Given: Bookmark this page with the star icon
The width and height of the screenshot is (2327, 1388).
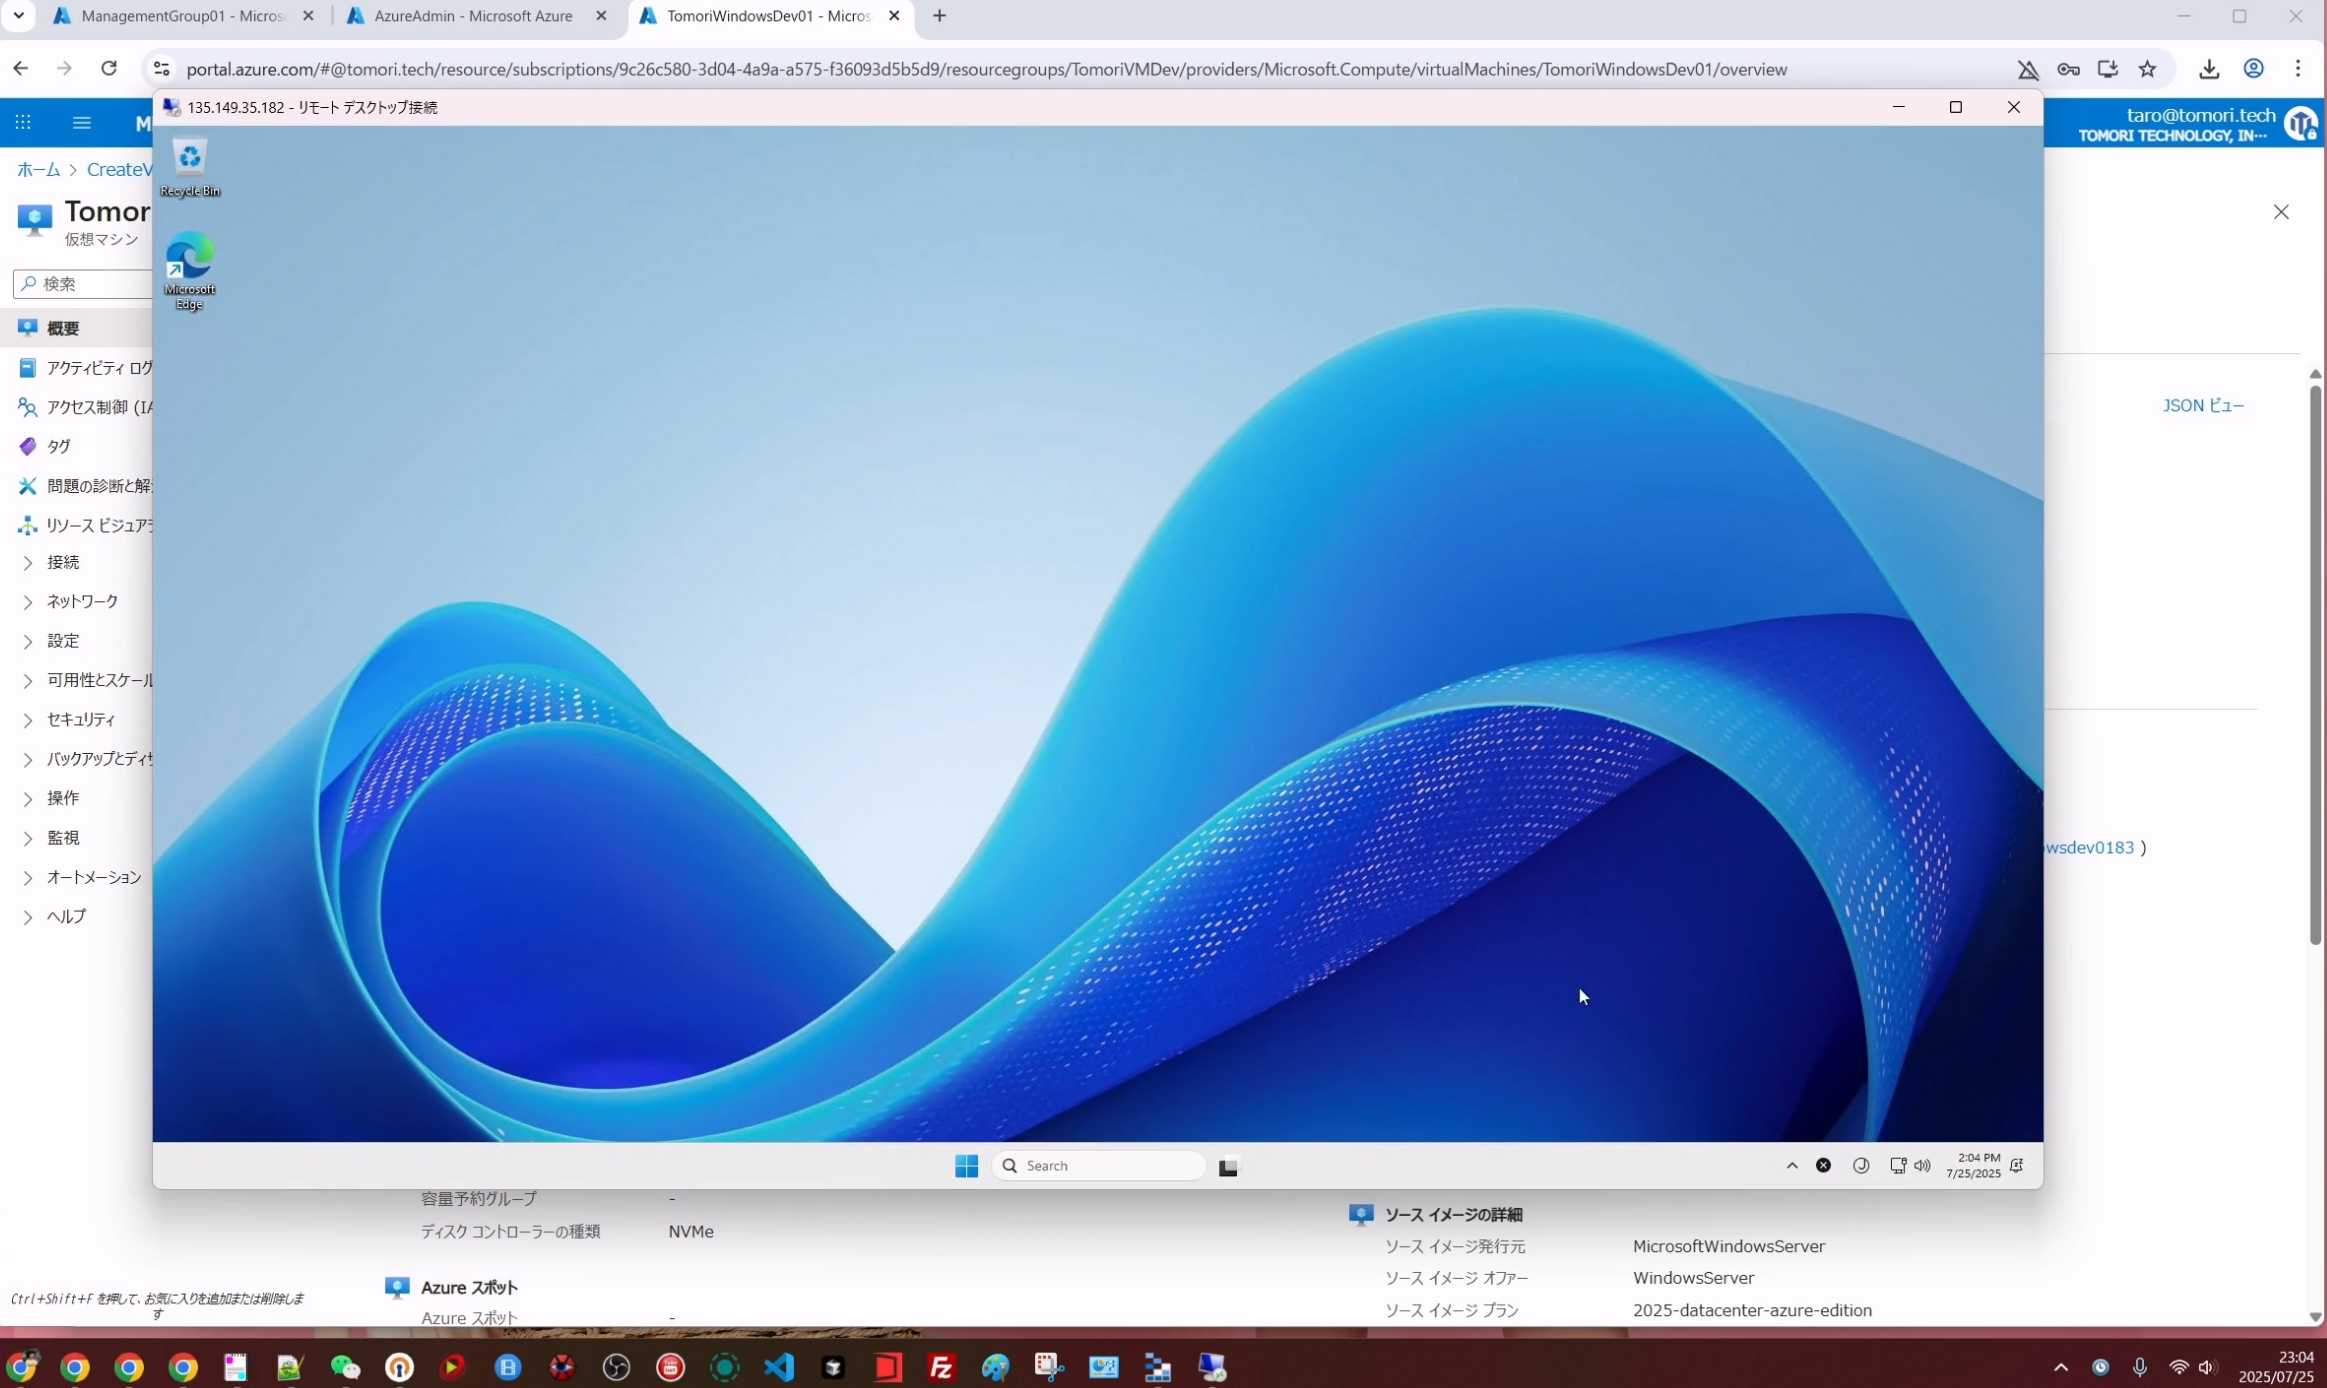Looking at the screenshot, I should 2147,69.
